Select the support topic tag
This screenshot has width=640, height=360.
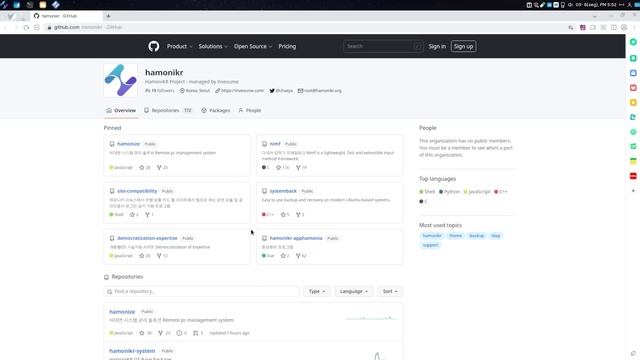click(x=430, y=245)
